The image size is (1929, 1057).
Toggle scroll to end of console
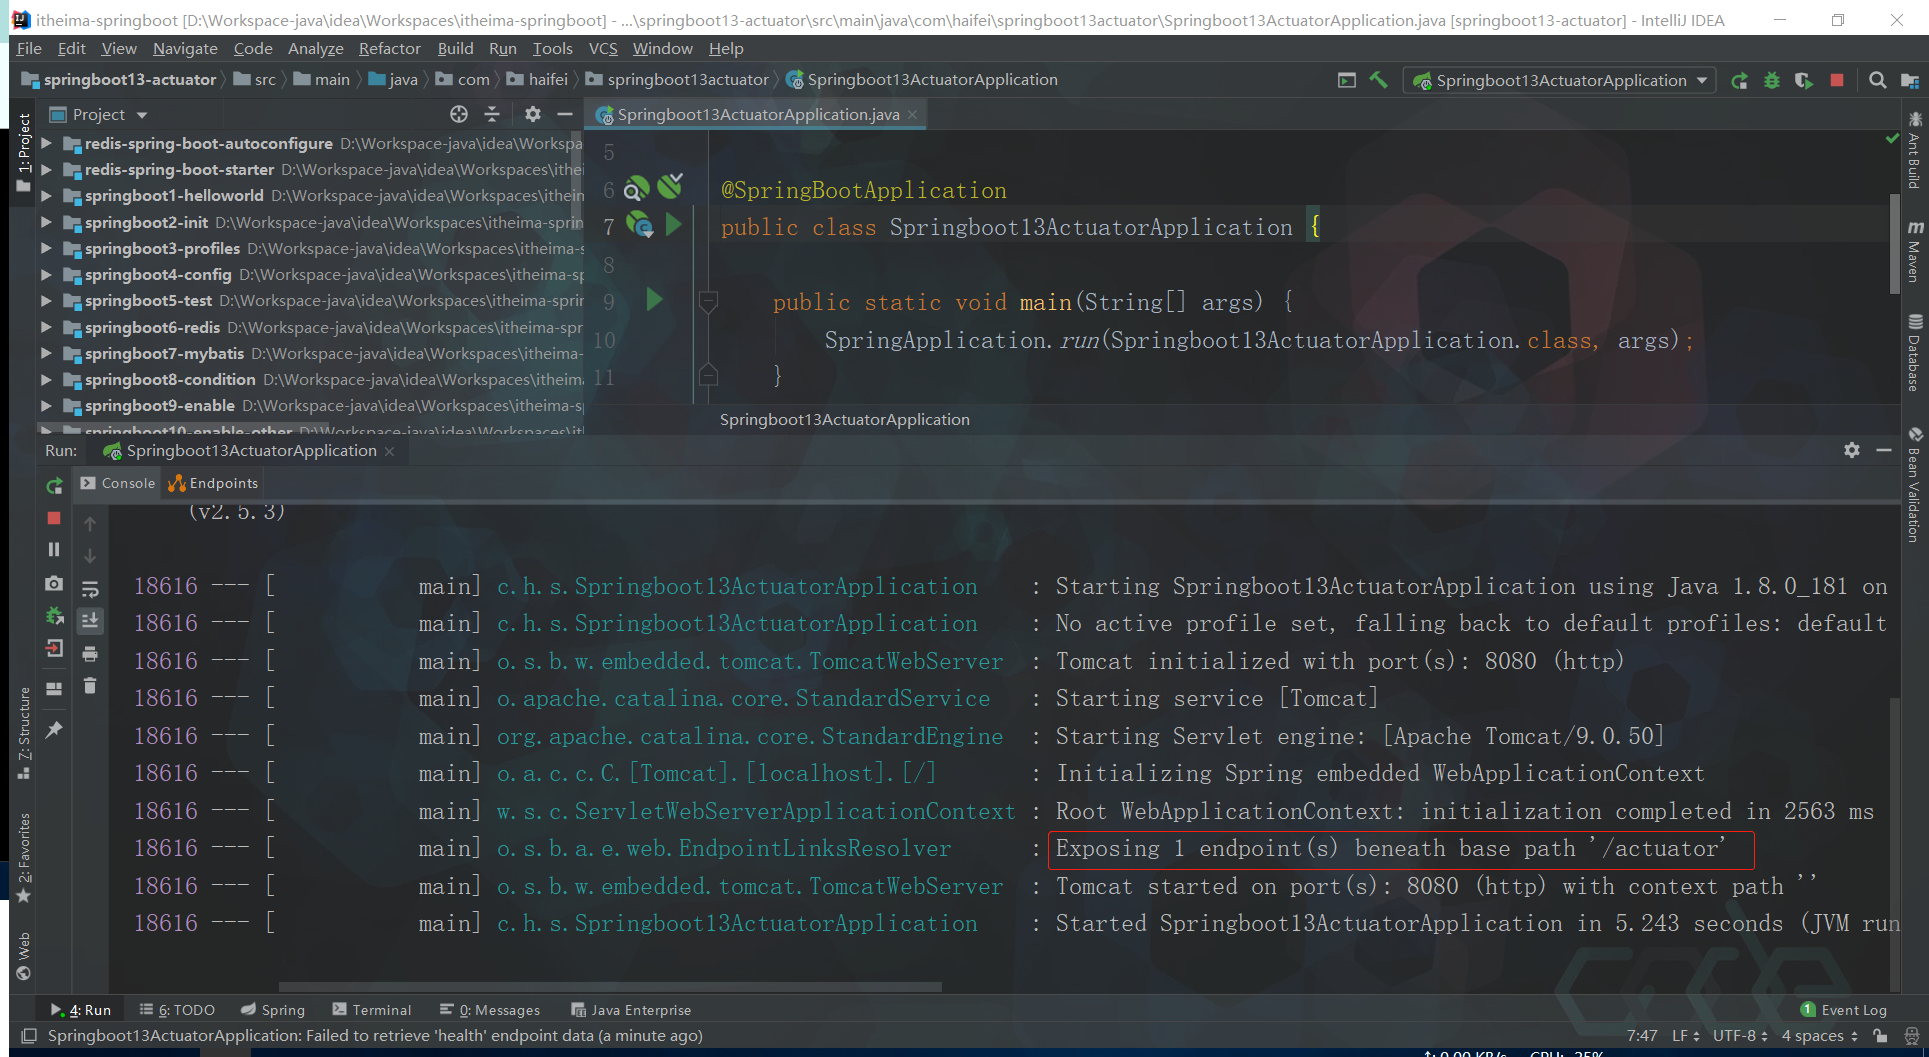[x=90, y=621]
